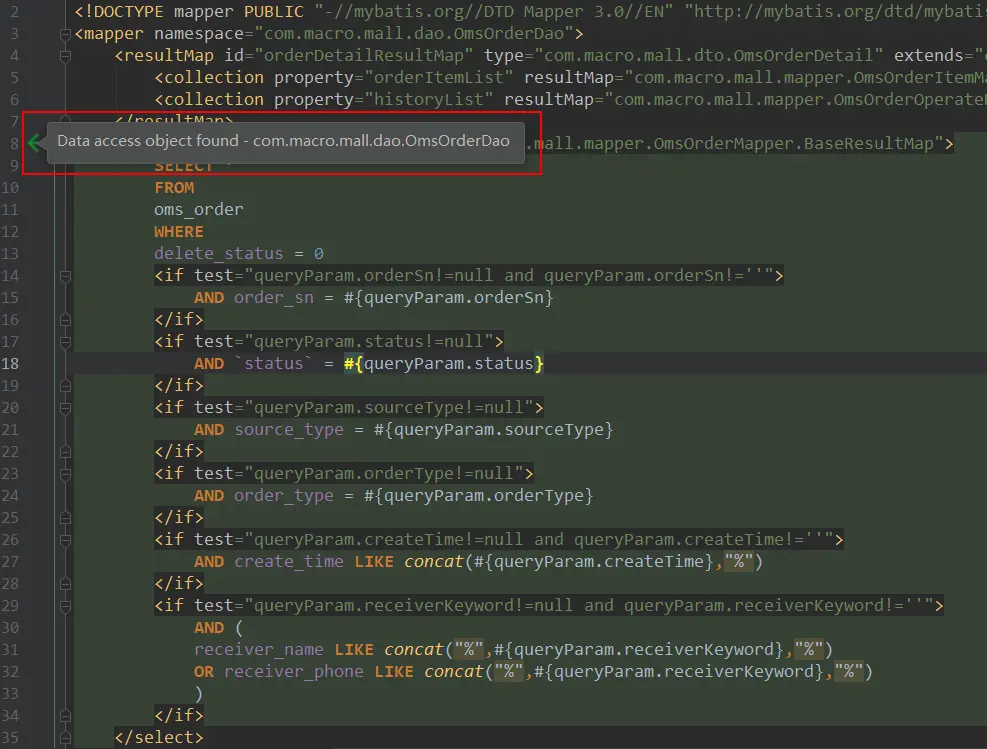The image size is (987, 749).
Task: Click the 'receiver_name' column name
Action: (259, 650)
